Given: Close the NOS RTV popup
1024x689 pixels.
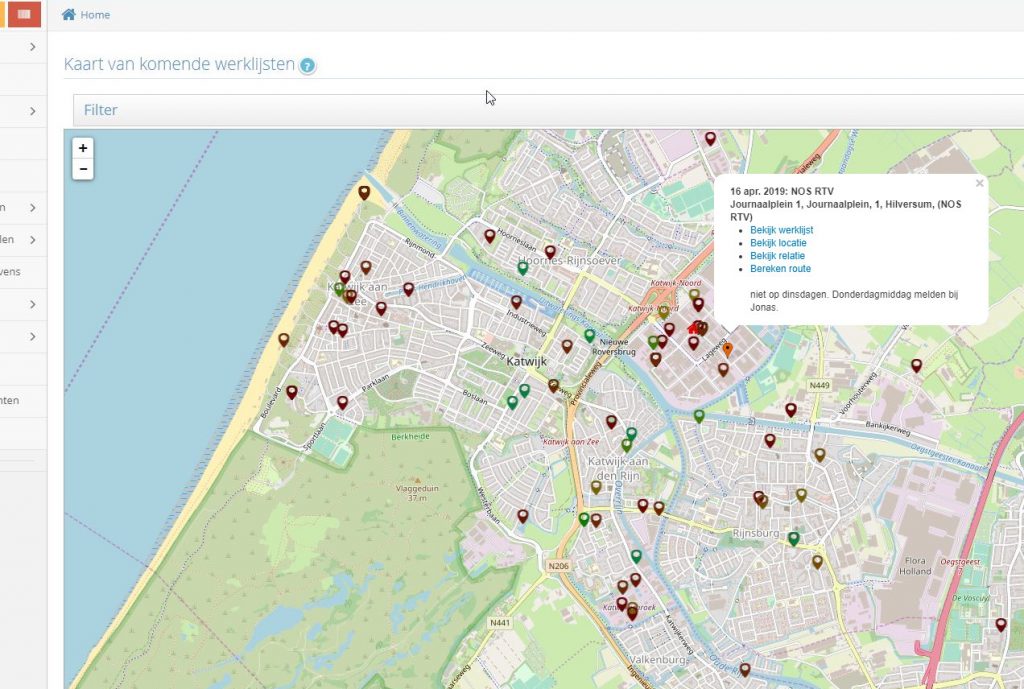Looking at the screenshot, I should [x=979, y=184].
